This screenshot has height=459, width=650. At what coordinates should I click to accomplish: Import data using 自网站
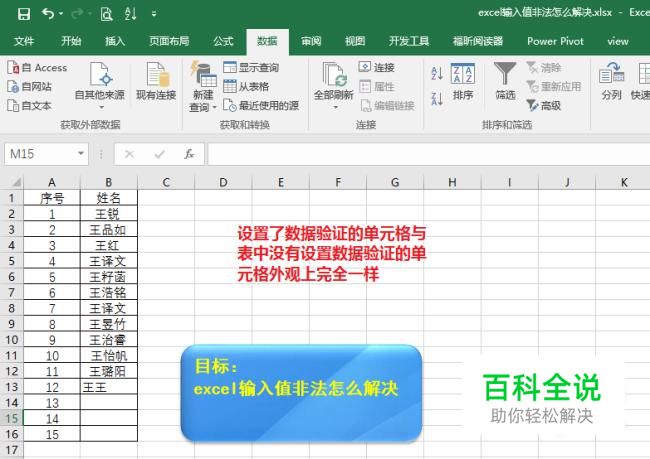coord(29,87)
